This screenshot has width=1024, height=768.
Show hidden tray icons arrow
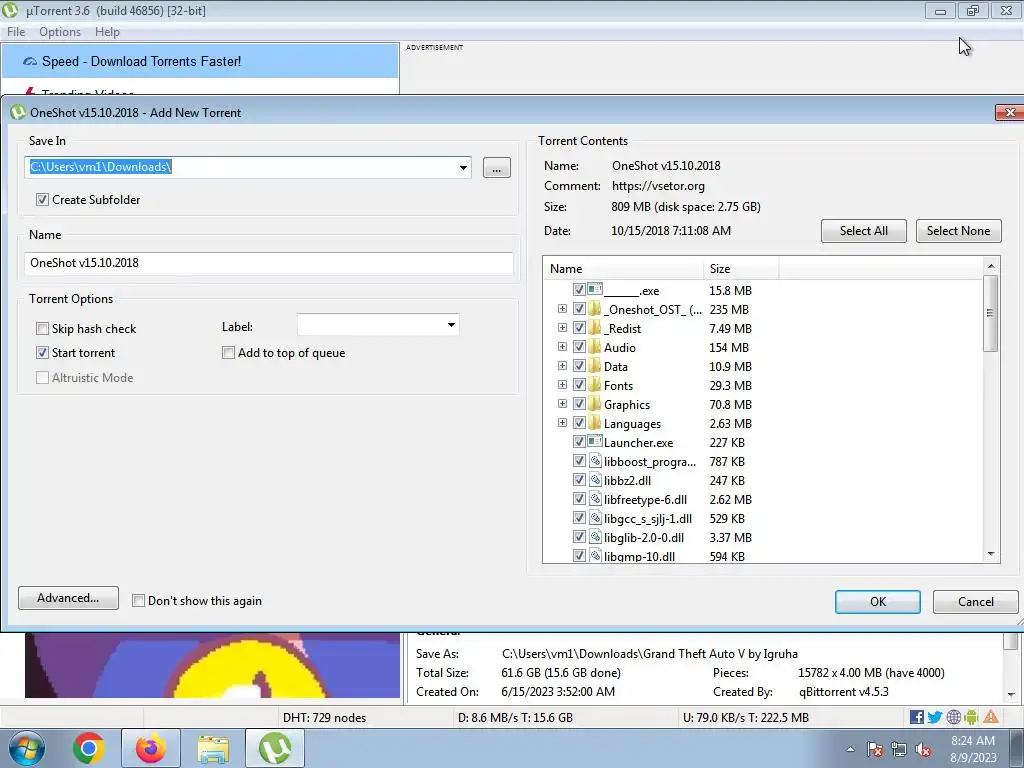pyautogui.click(x=850, y=749)
